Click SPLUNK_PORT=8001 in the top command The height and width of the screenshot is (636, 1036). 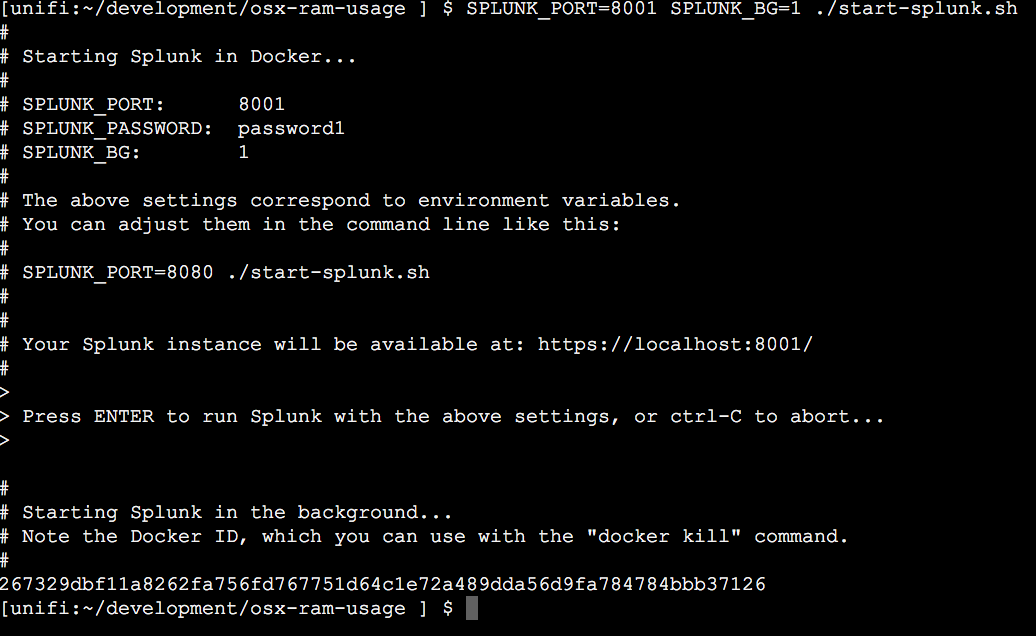point(562,9)
